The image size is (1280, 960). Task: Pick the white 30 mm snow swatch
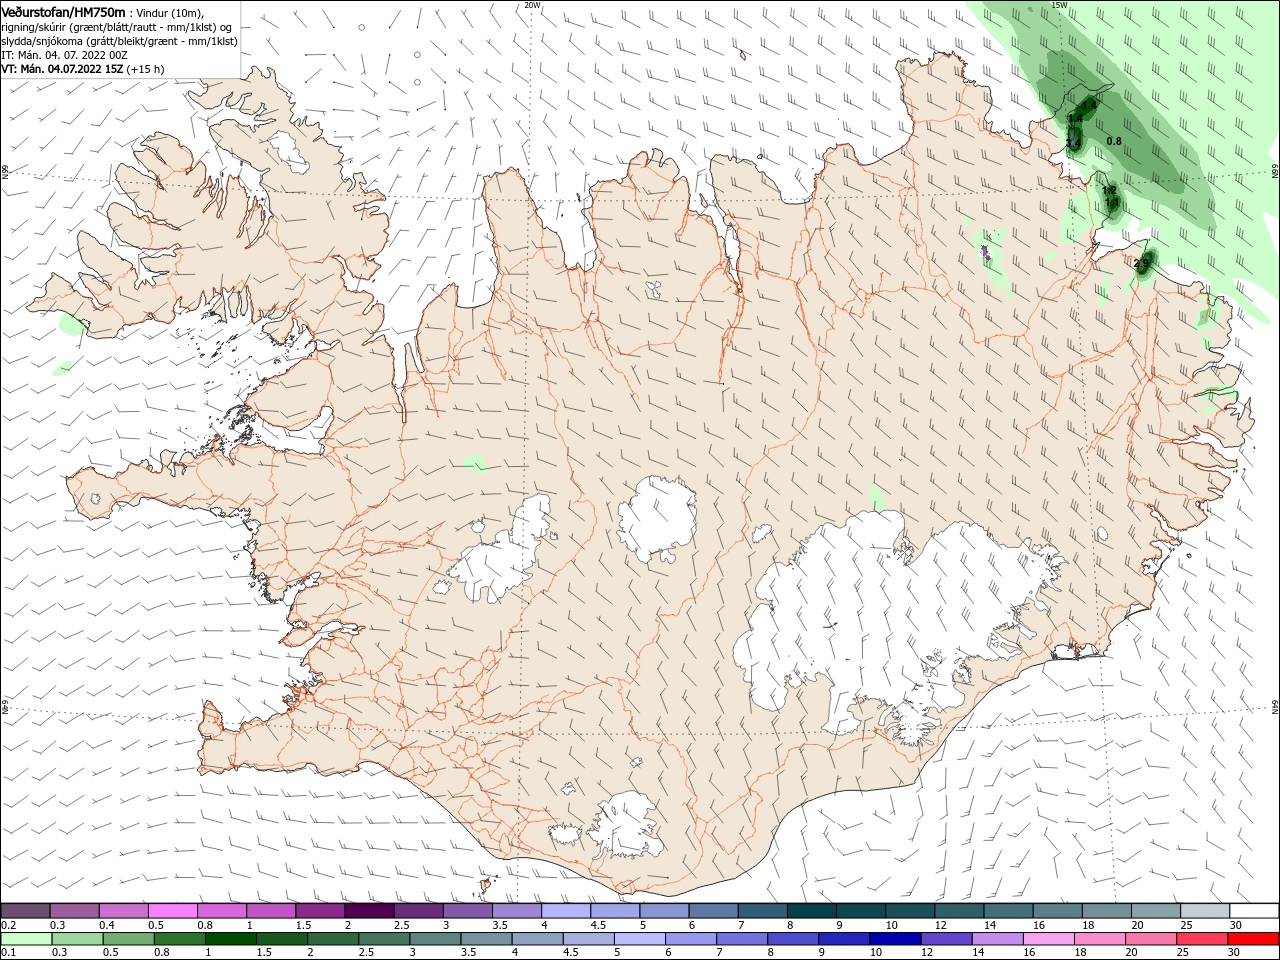point(1255,911)
